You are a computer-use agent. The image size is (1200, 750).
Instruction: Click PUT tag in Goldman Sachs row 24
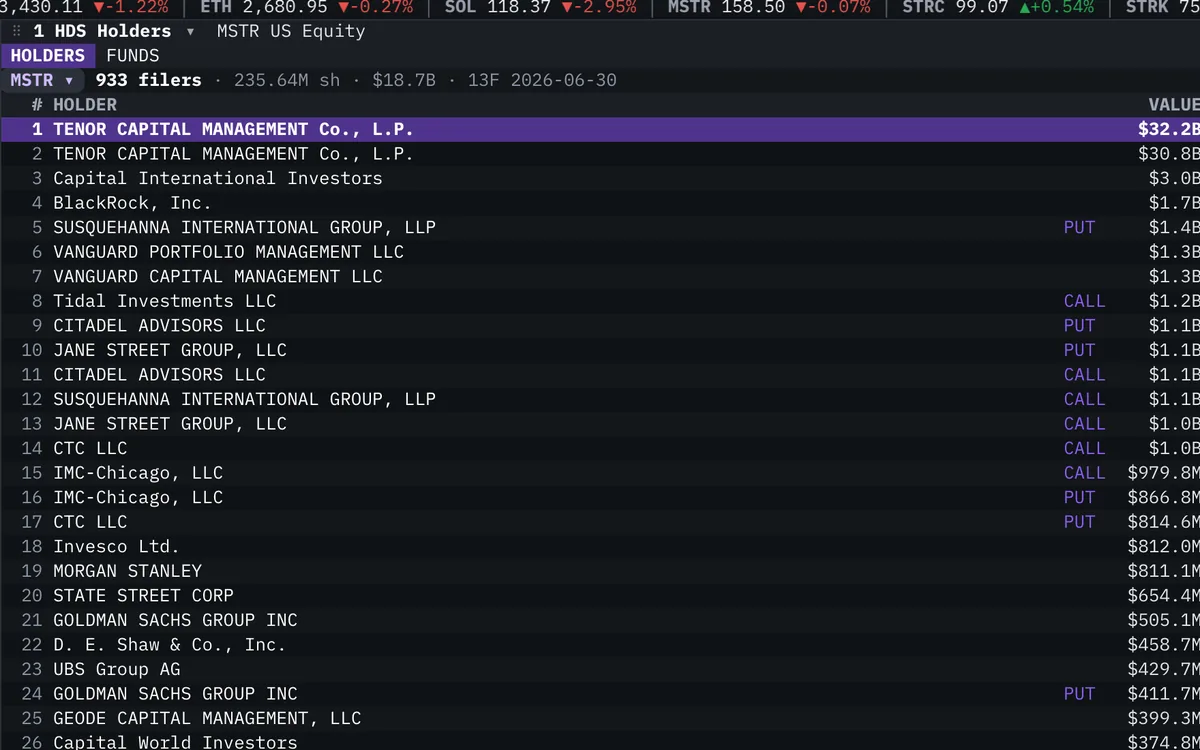[1079, 693]
